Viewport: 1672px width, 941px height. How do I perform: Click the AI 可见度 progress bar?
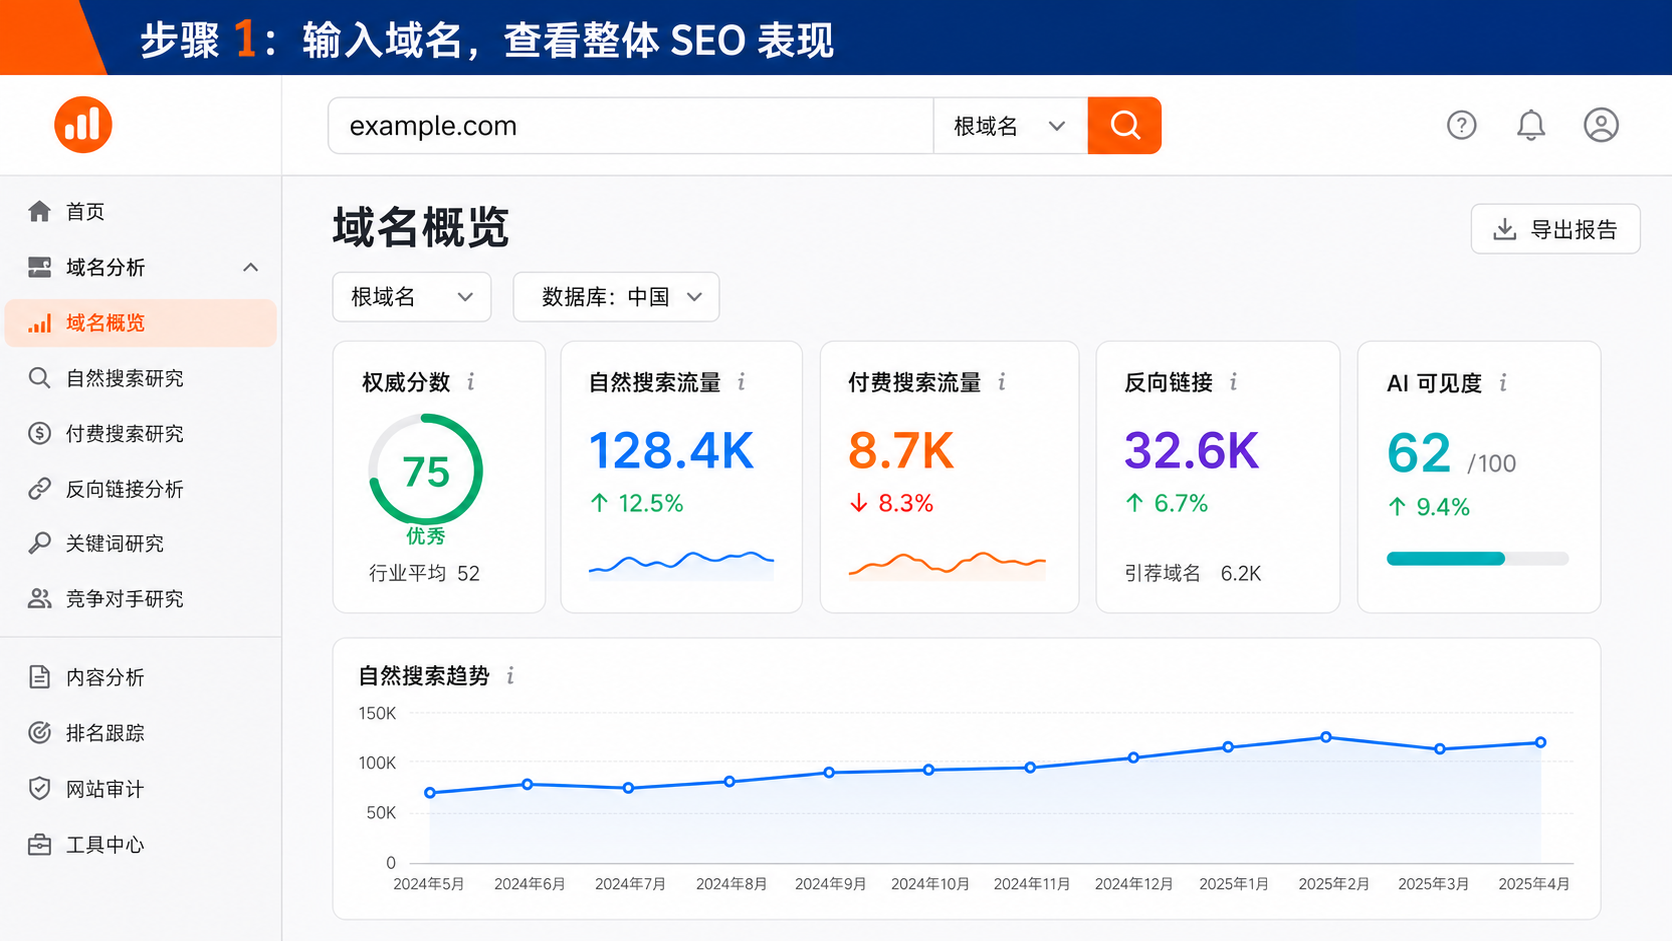[x=1477, y=559]
